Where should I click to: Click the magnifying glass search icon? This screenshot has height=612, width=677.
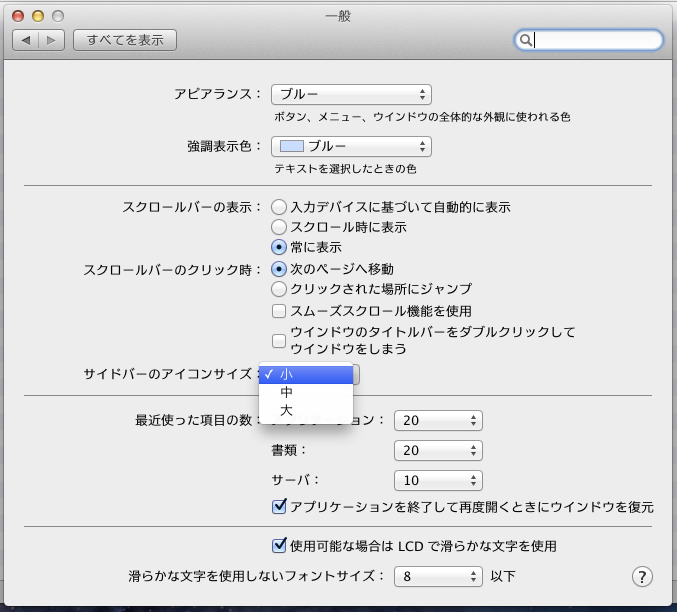pos(525,40)
